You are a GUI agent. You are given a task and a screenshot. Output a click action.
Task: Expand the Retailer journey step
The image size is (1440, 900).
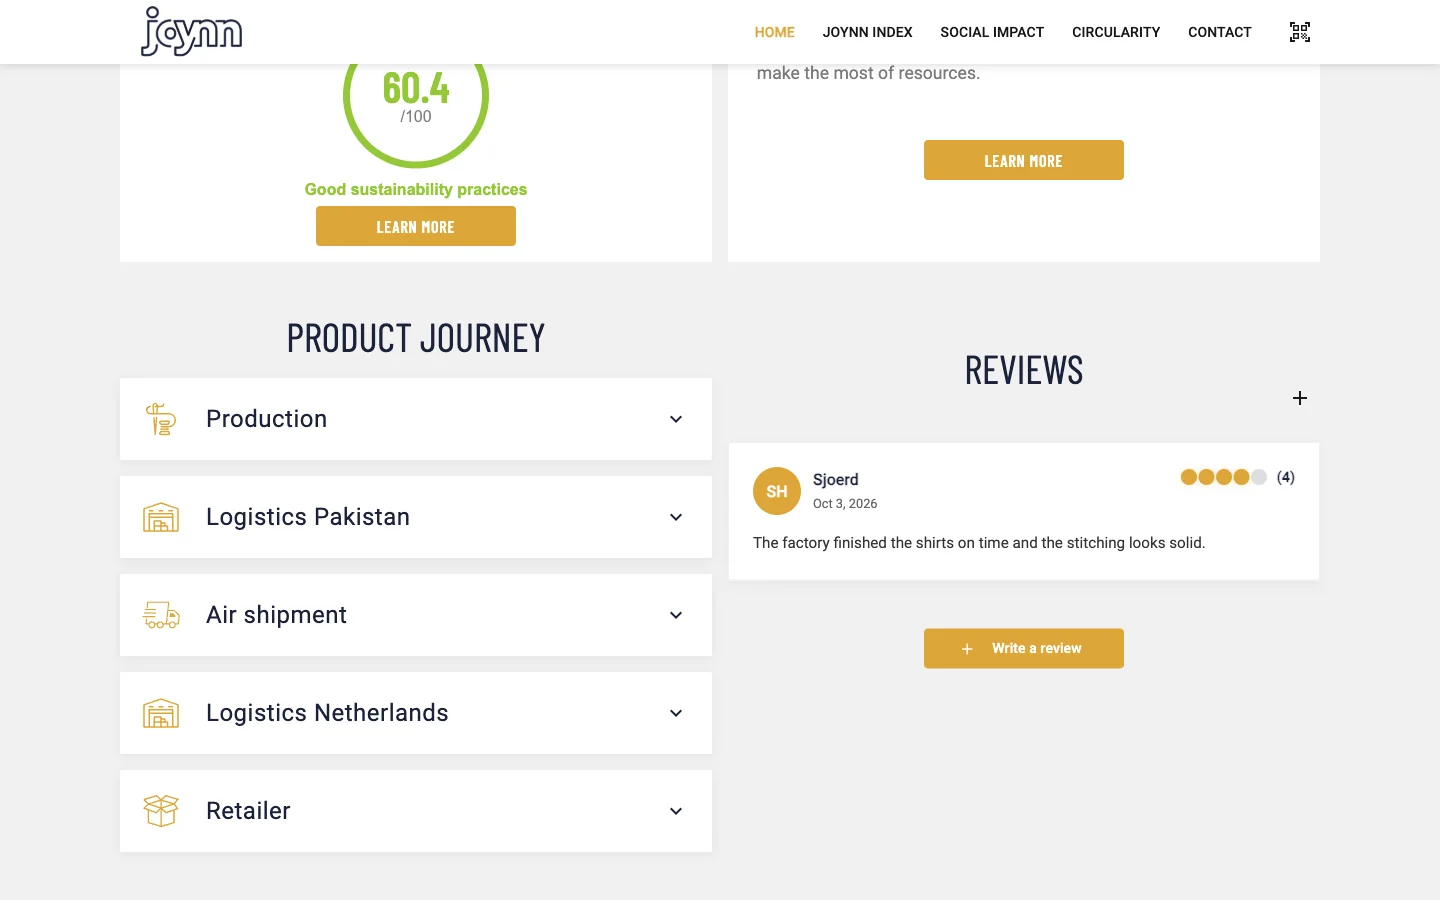tap(416, 811)
